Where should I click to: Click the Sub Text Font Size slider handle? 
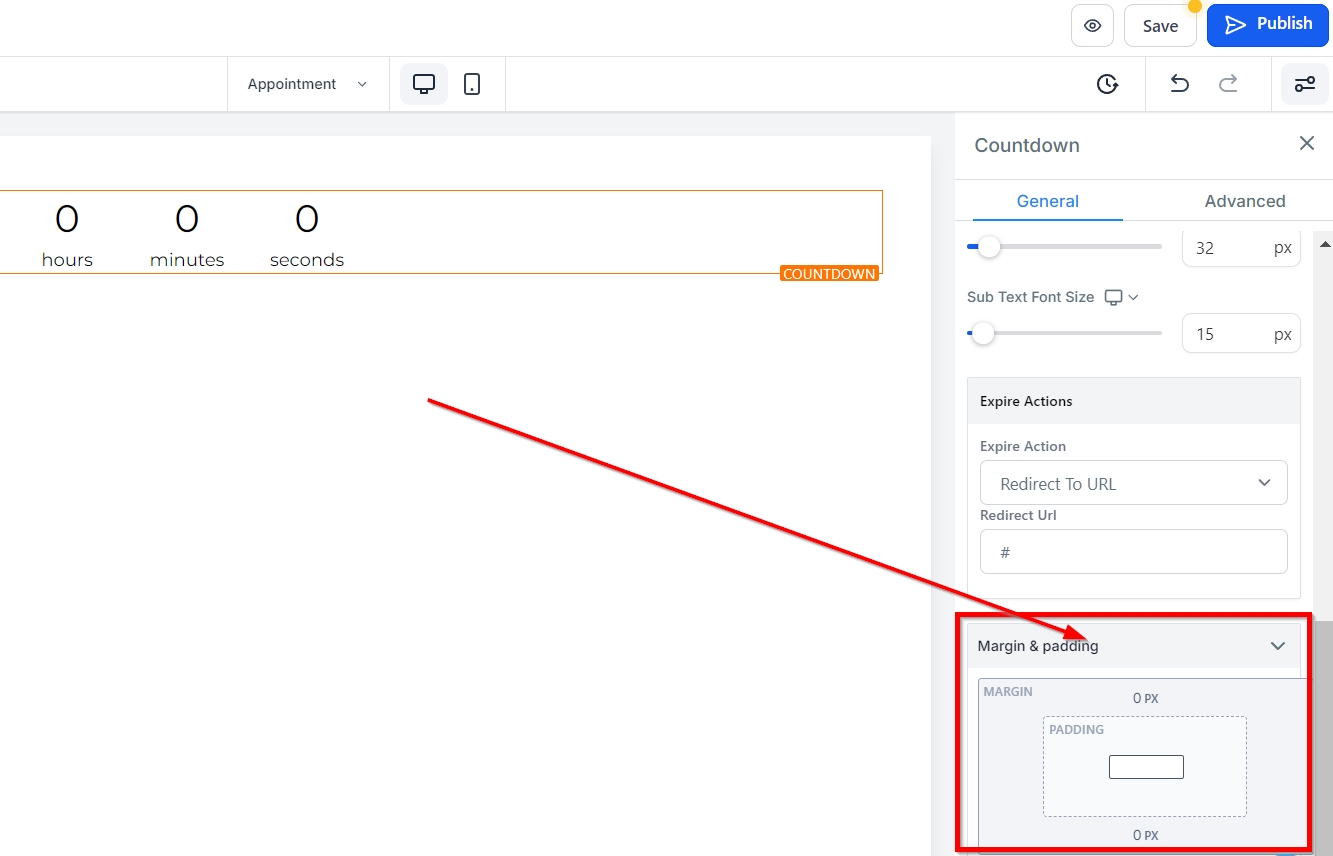point(984,333)
